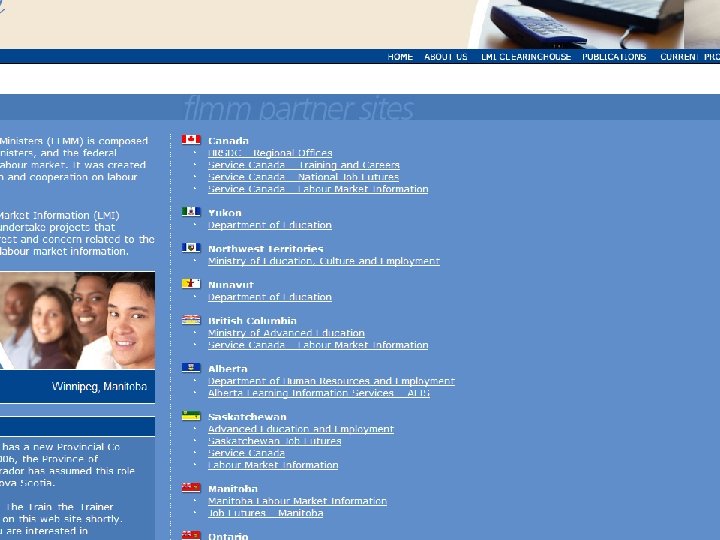Image resolution: width=720 pixels, height=540 pixels.
Task: Open Canada's Service Canada Labour Market Information link
Action: 318,189
